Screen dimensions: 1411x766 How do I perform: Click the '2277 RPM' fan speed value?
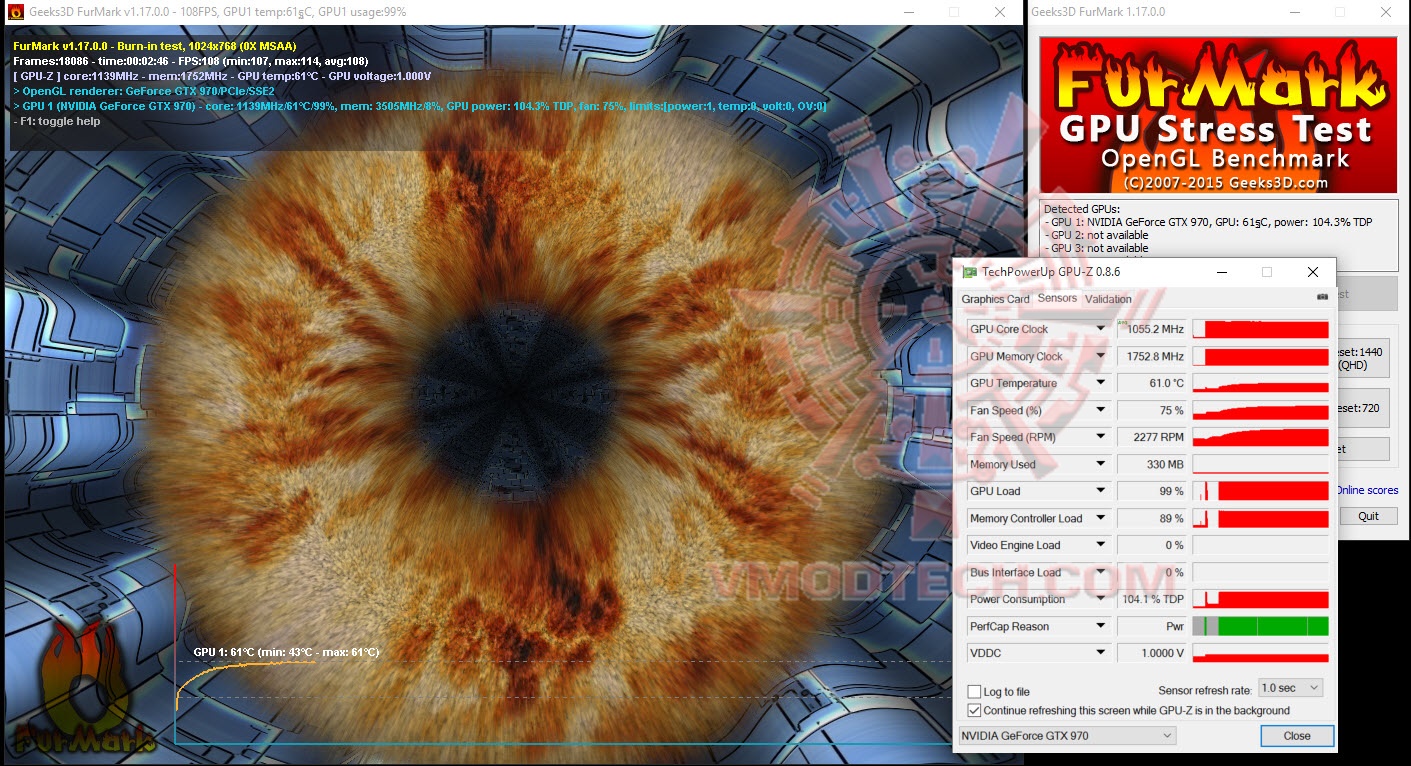click(1158, 437)
